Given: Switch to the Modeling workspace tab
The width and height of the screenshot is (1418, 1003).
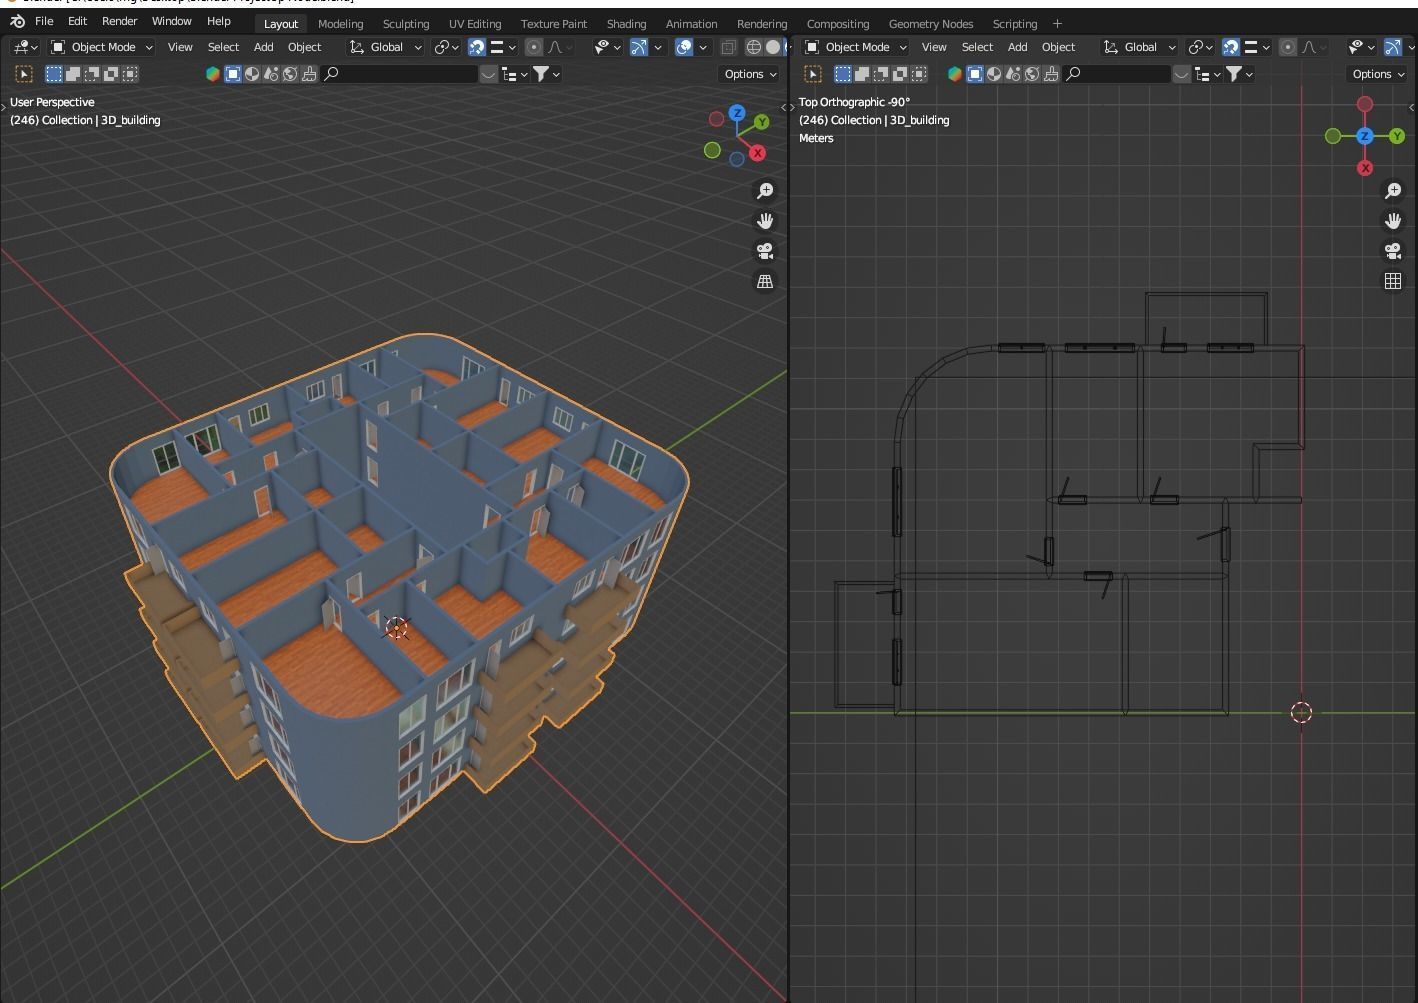Looking at the screenshot, I should [x=340, y=24].
